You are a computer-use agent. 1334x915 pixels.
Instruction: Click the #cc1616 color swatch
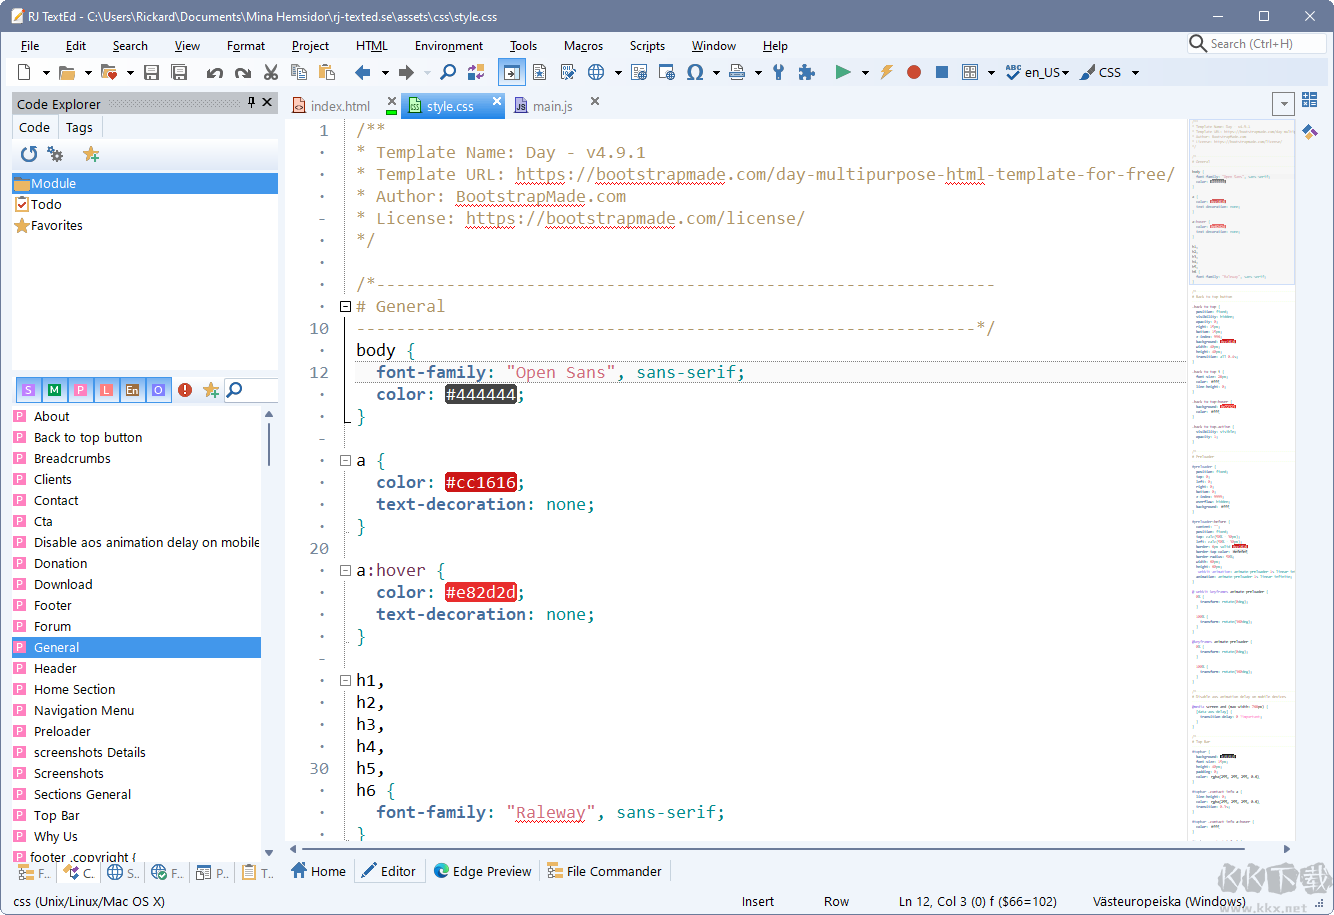(481, 482)
